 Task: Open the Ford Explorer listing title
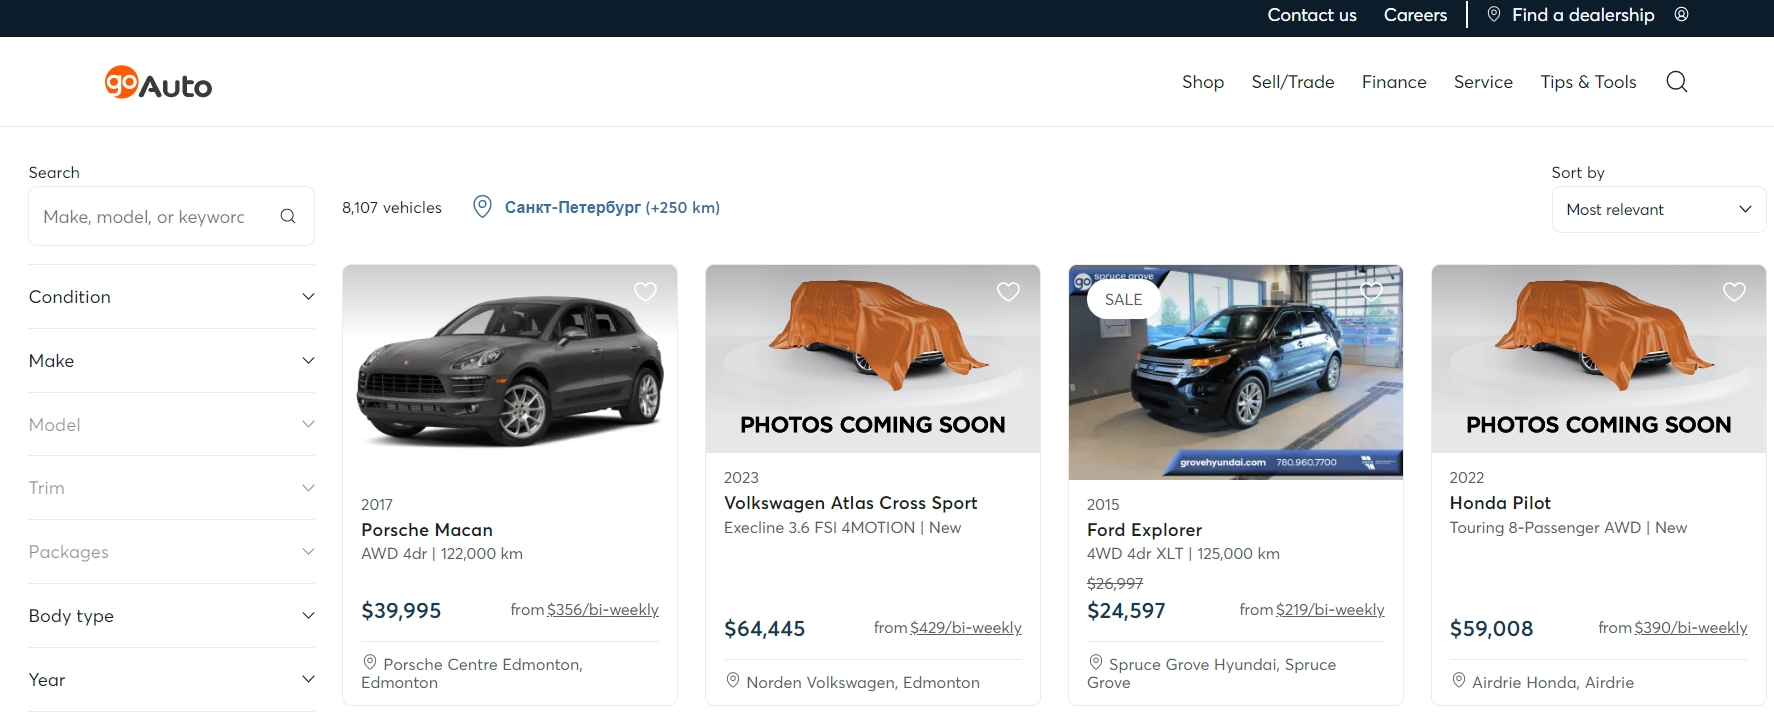(x=1144, y=530)
